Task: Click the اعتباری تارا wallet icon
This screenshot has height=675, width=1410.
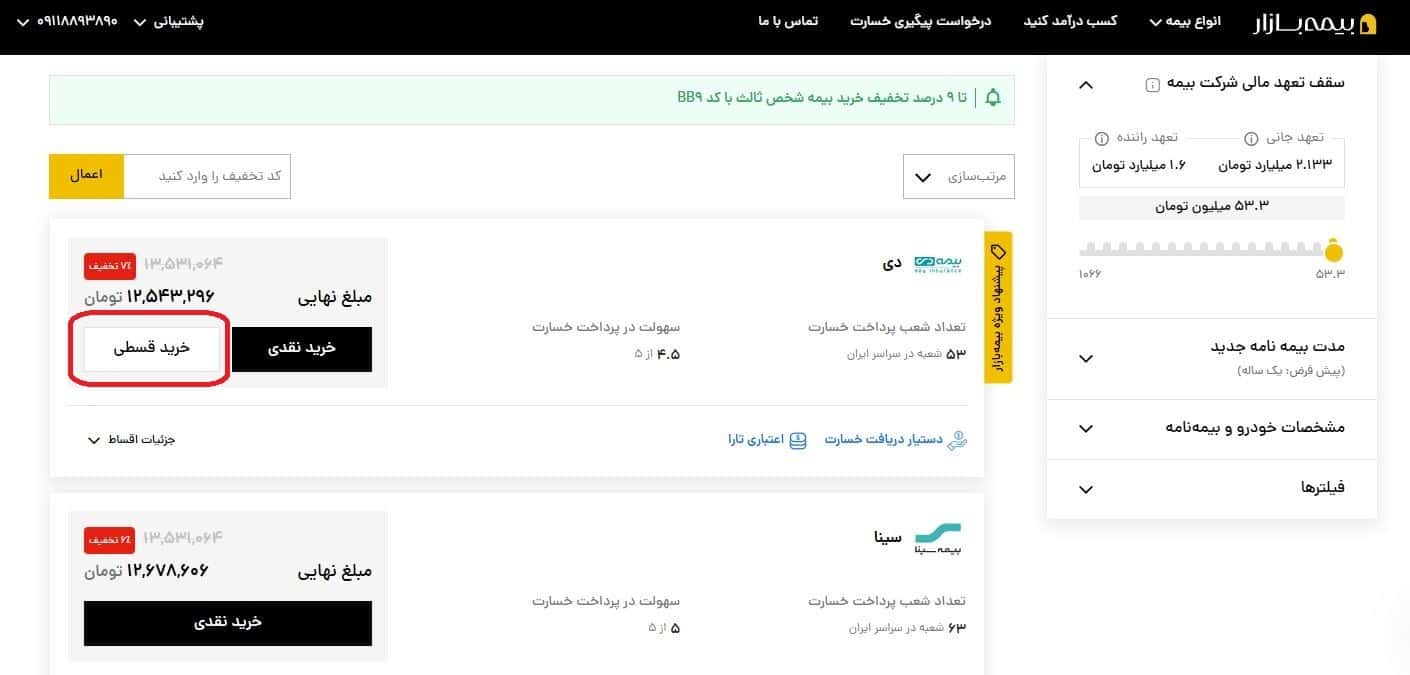Action: 797,439
